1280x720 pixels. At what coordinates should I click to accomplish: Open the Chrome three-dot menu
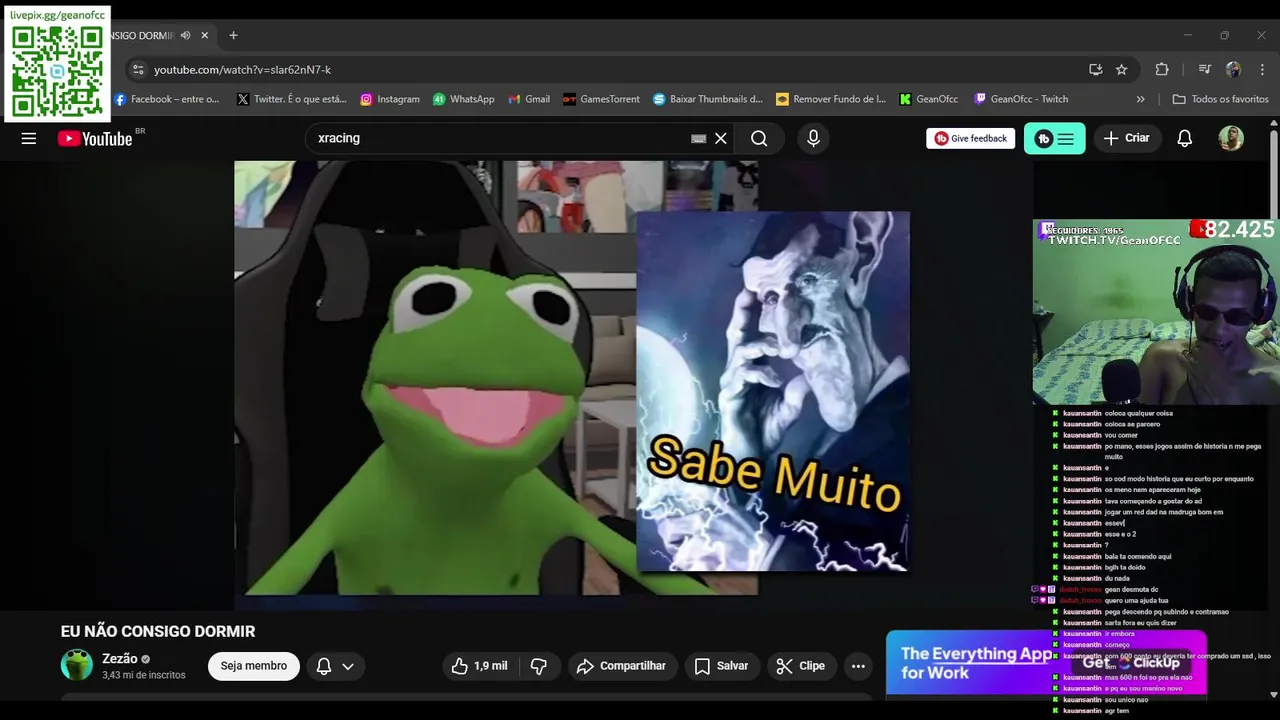pyautogui.click(x=1262, y=69)
